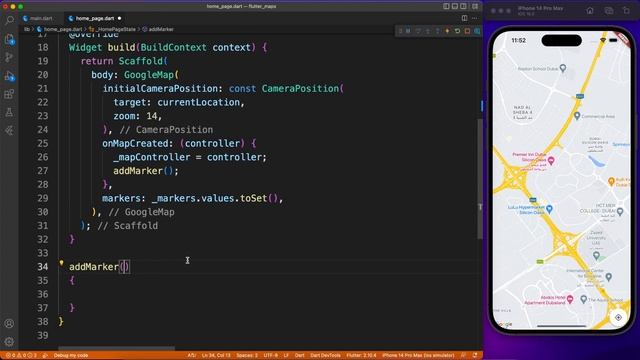This screenshot has height=360, width=640.
Task: Open notifications bell in status bar
Action: click(x=475, y=355)
